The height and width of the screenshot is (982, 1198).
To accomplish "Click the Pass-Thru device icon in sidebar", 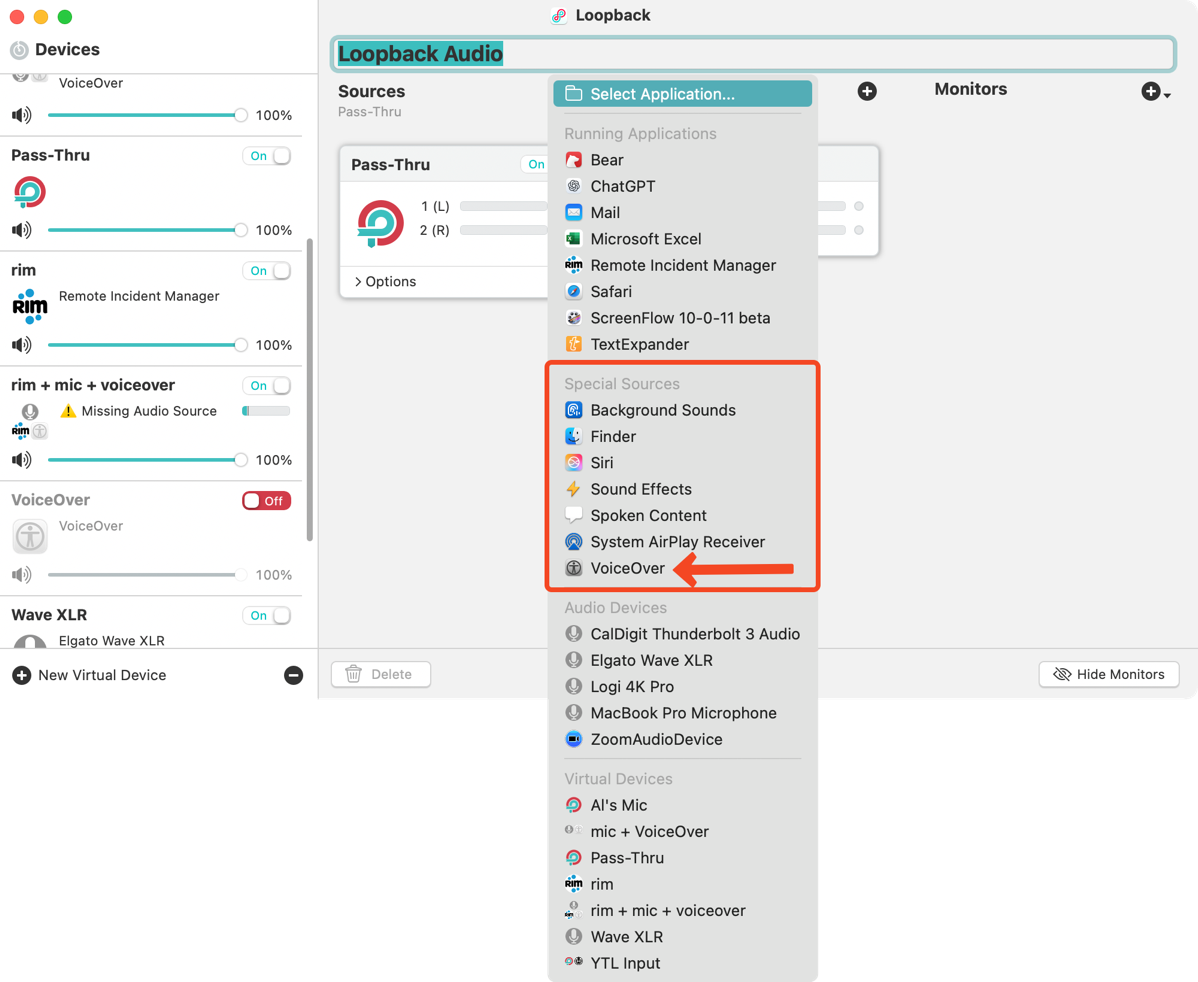I will 30,192.
